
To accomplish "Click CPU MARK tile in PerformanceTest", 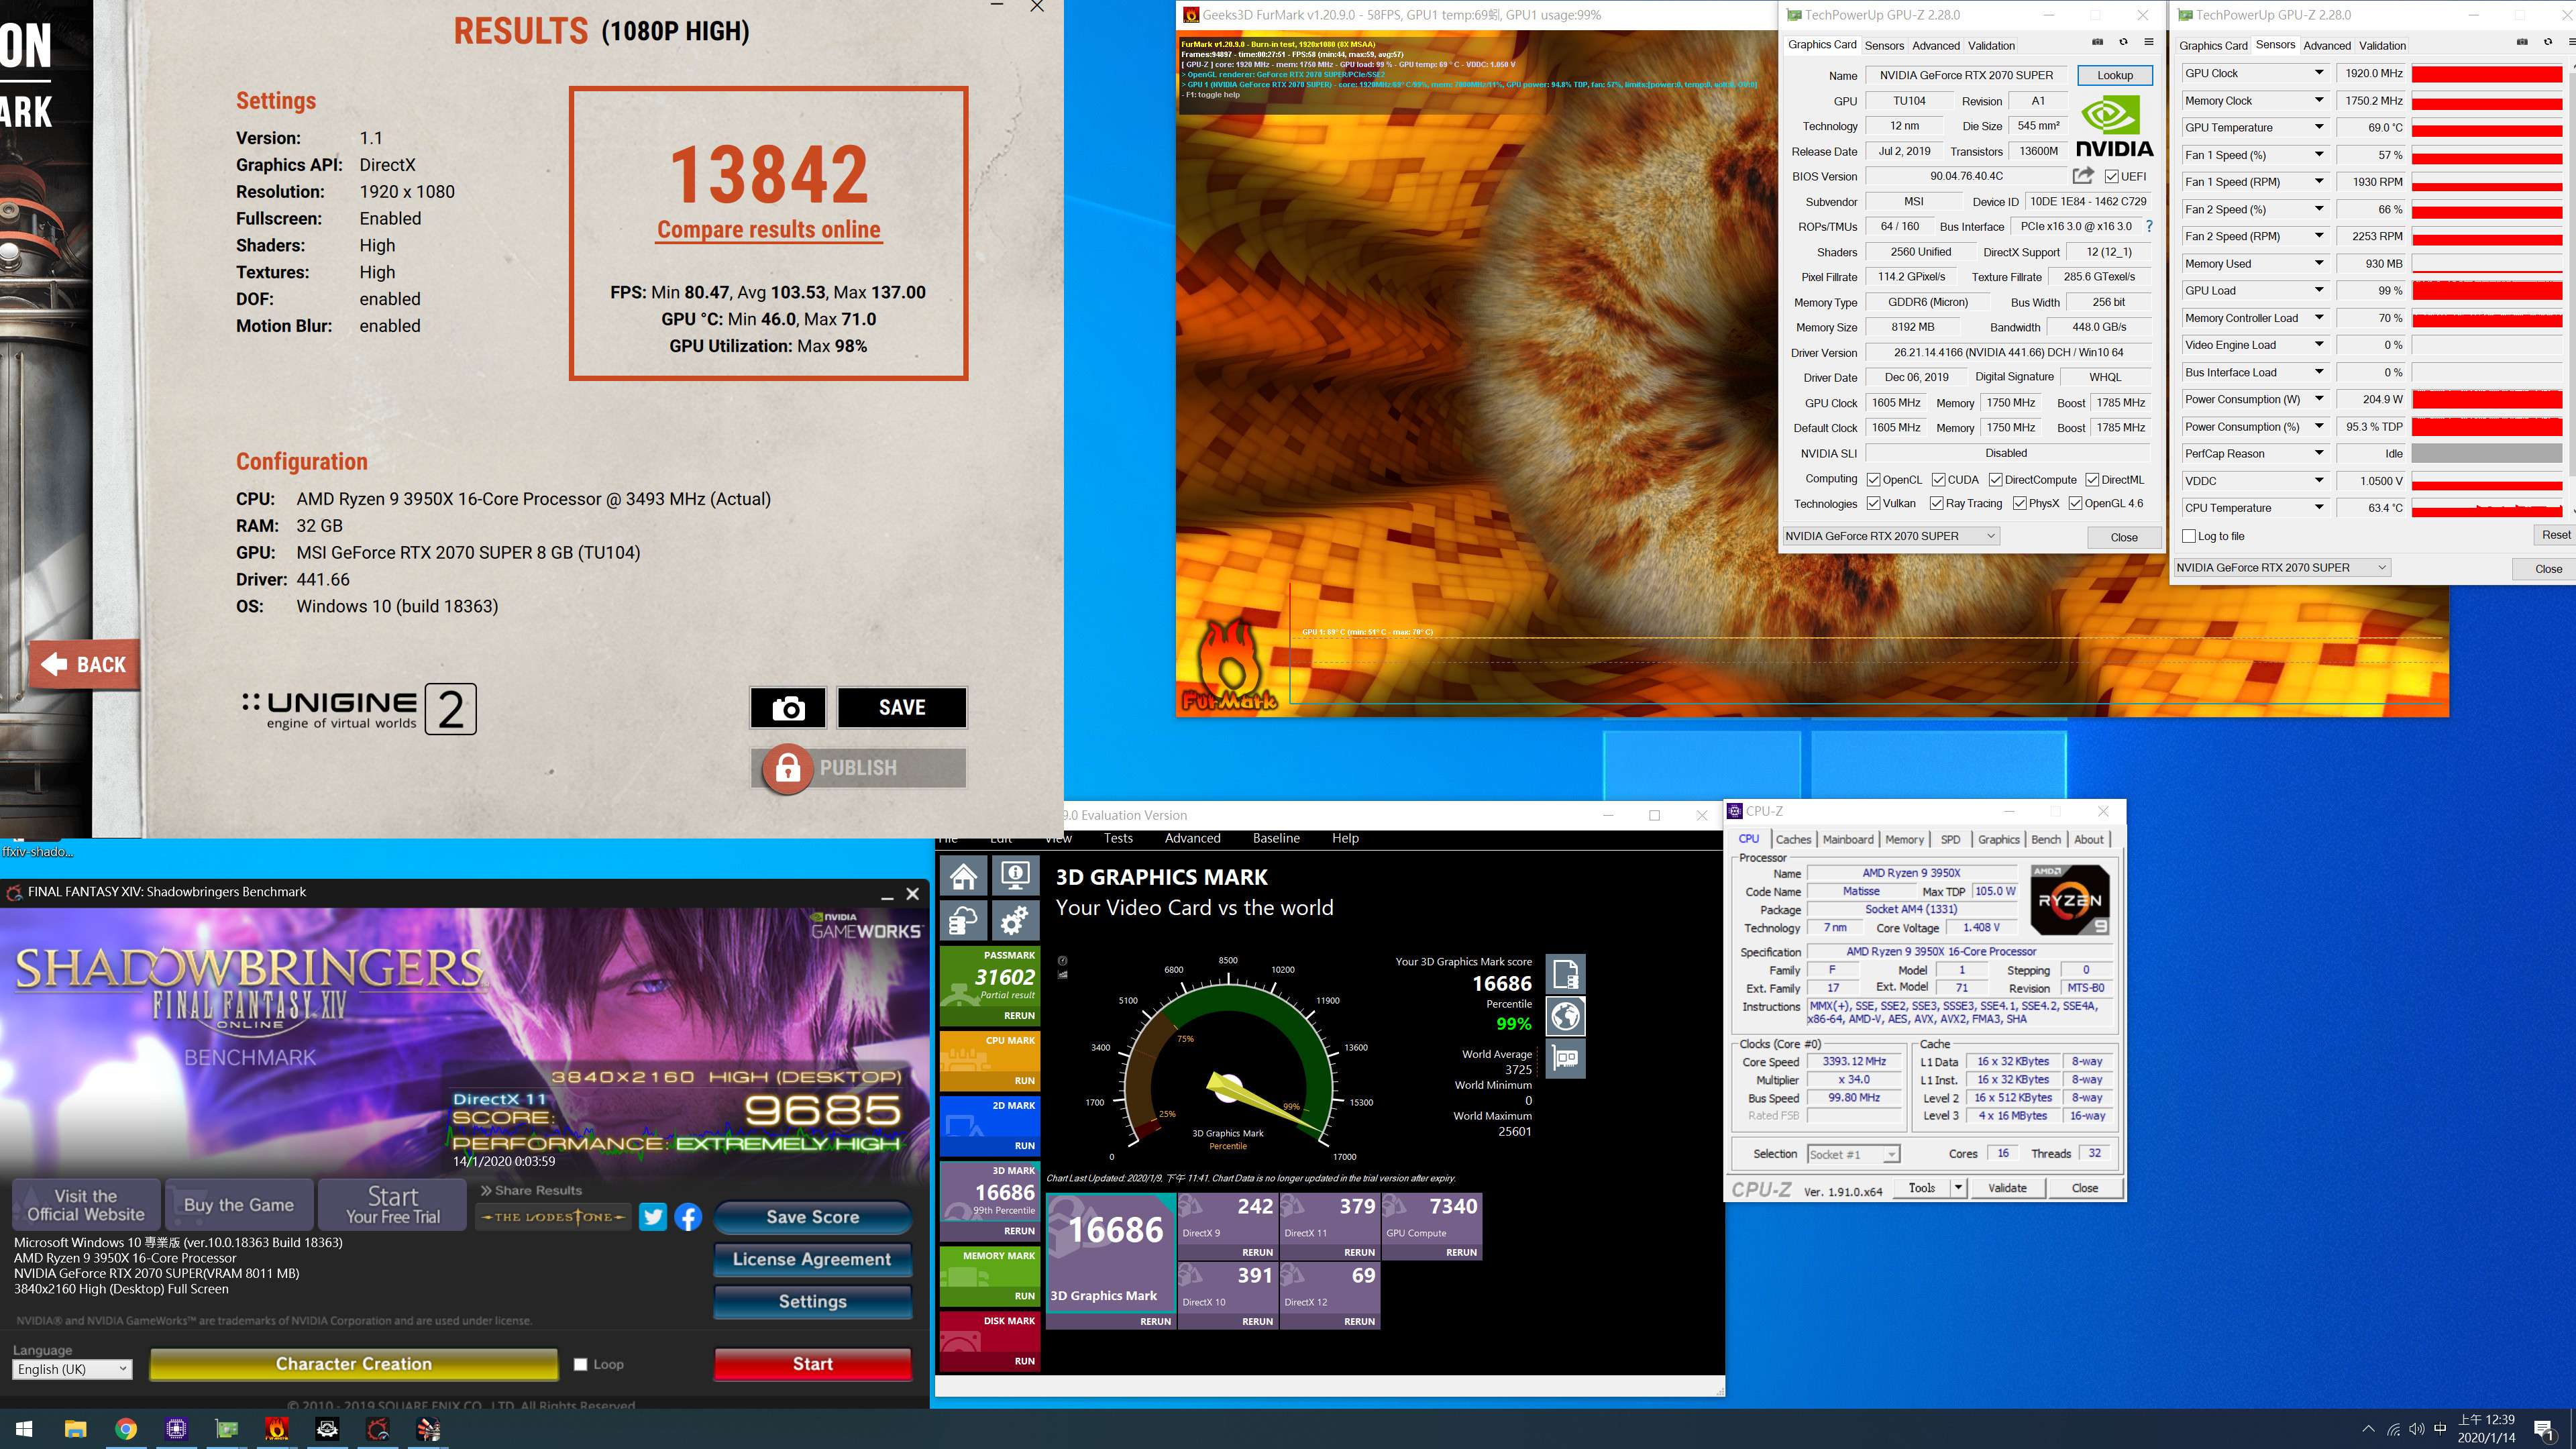I will [990, 1060].
